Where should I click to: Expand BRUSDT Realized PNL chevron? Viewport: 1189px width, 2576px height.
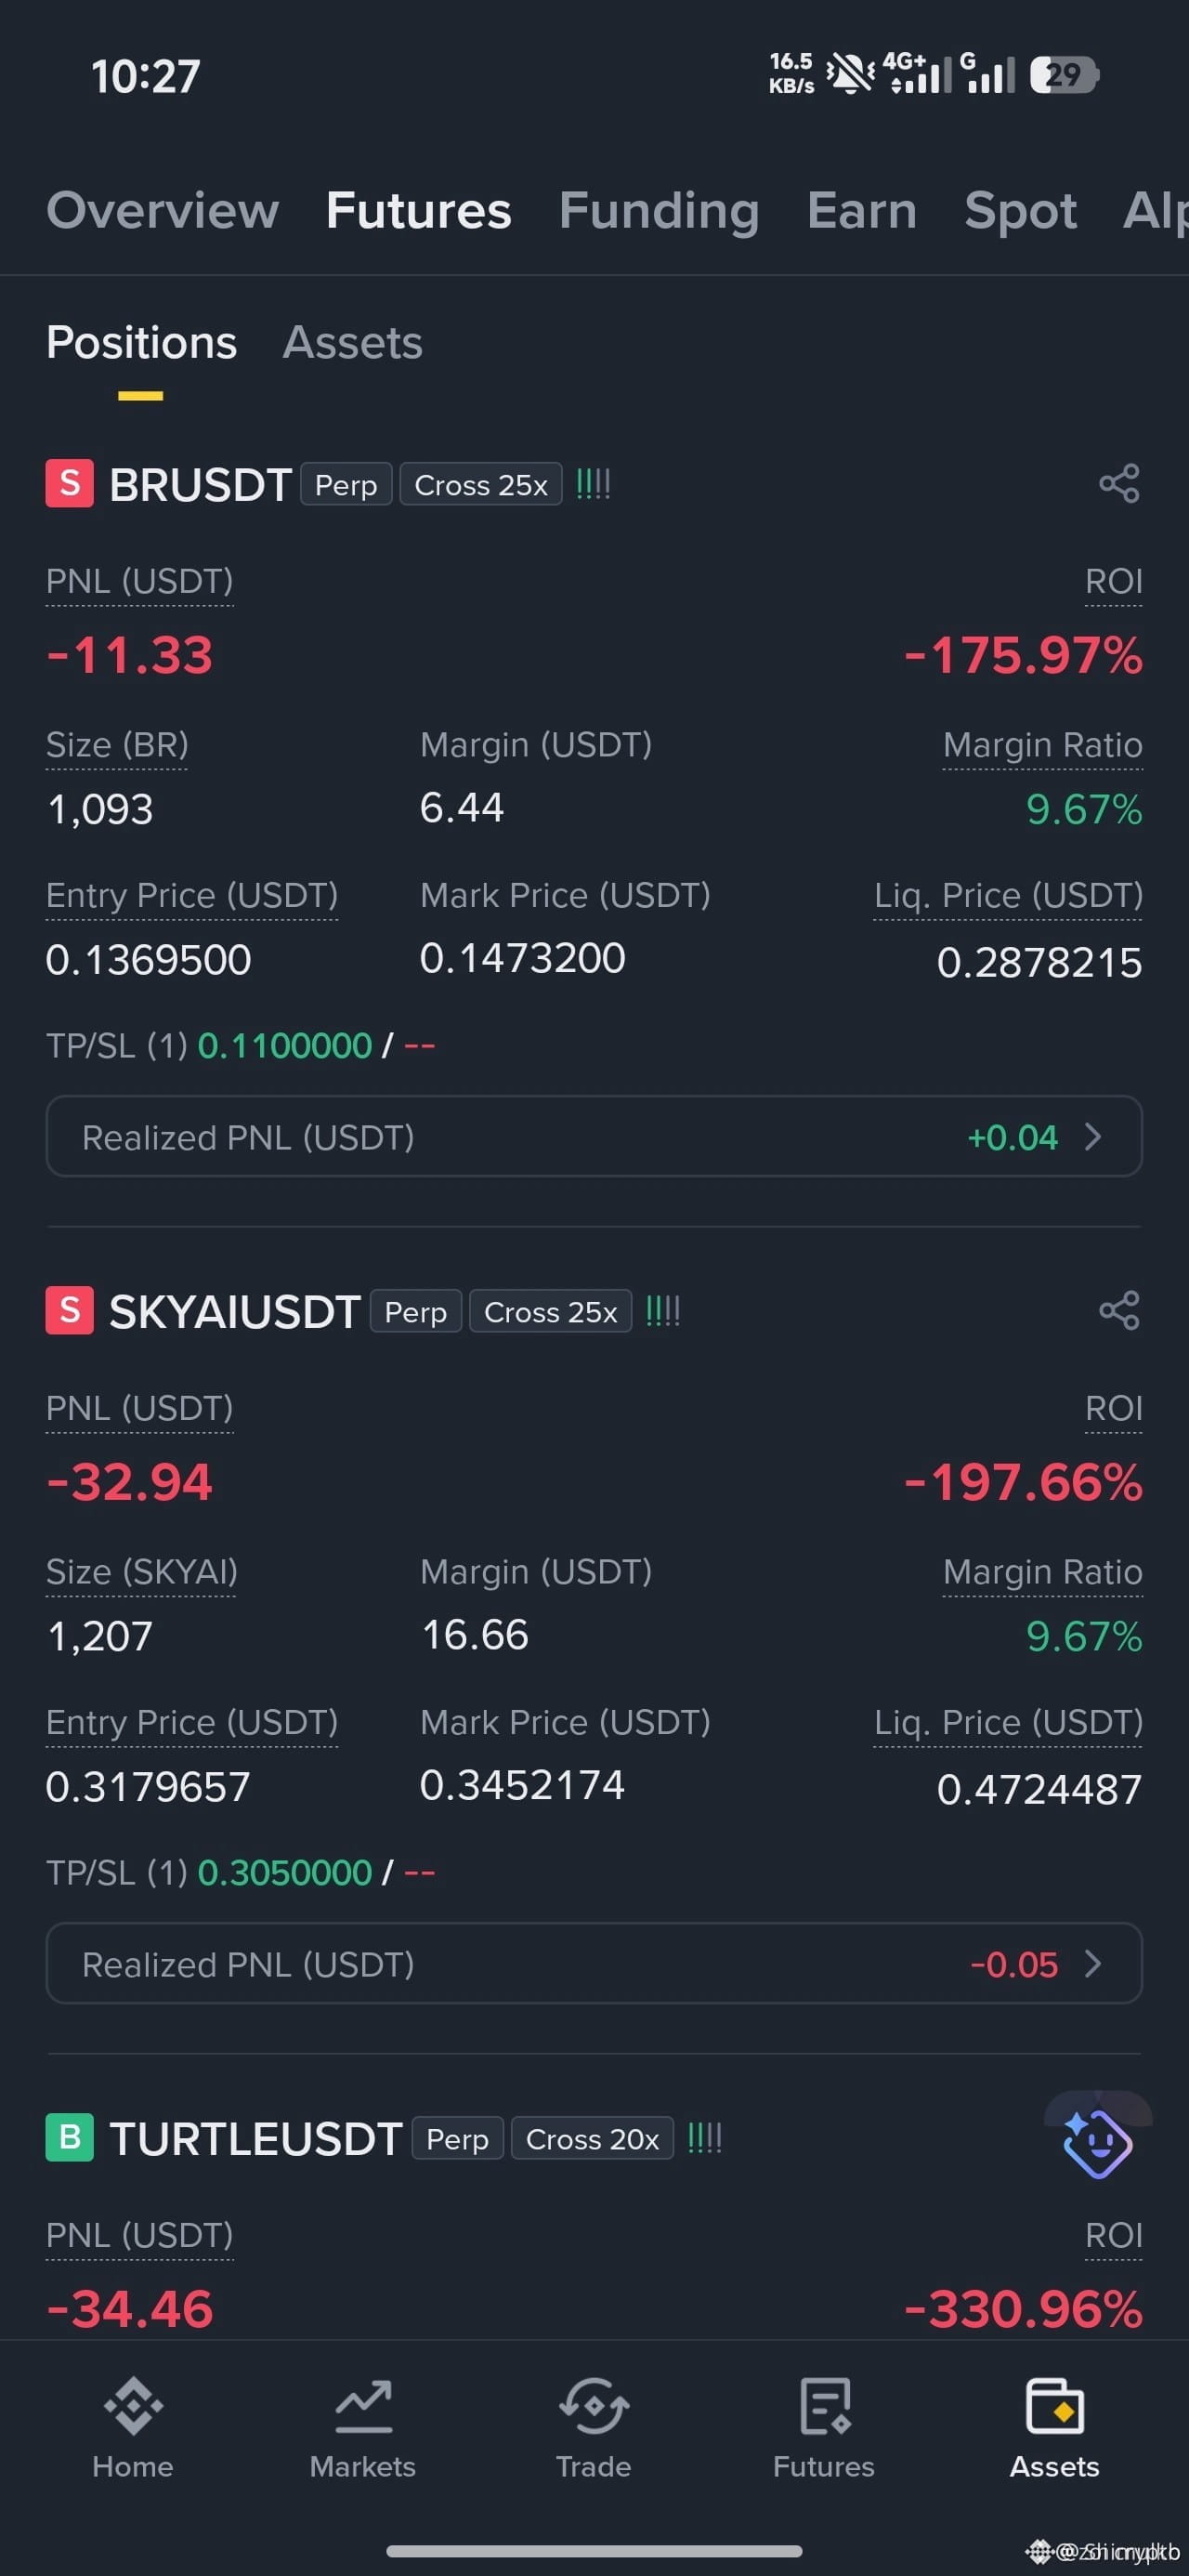click(1093, 1137)
